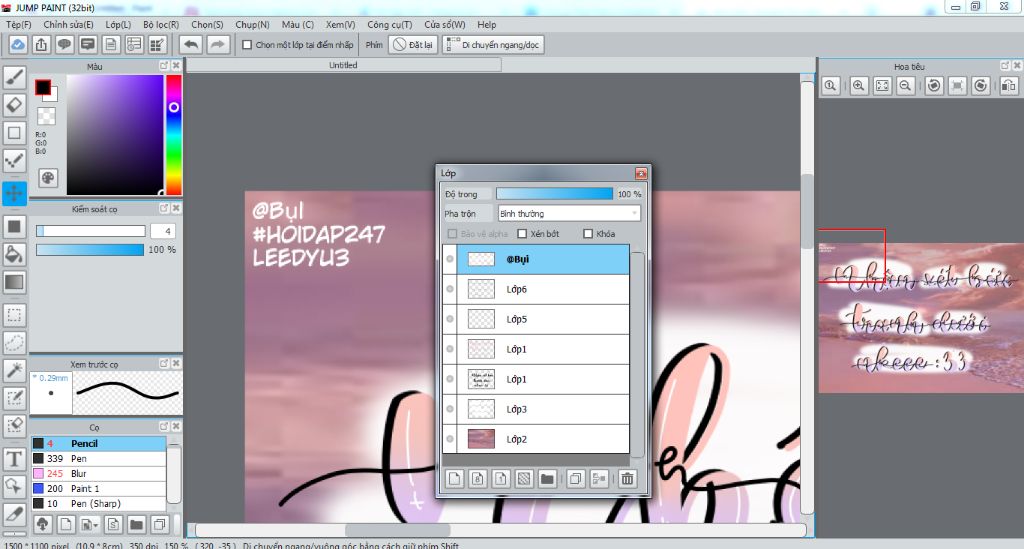The width and height of the screenshot is (1024, 549).
Task: Click the cloud save icon
Action: [x=18, y=44]
